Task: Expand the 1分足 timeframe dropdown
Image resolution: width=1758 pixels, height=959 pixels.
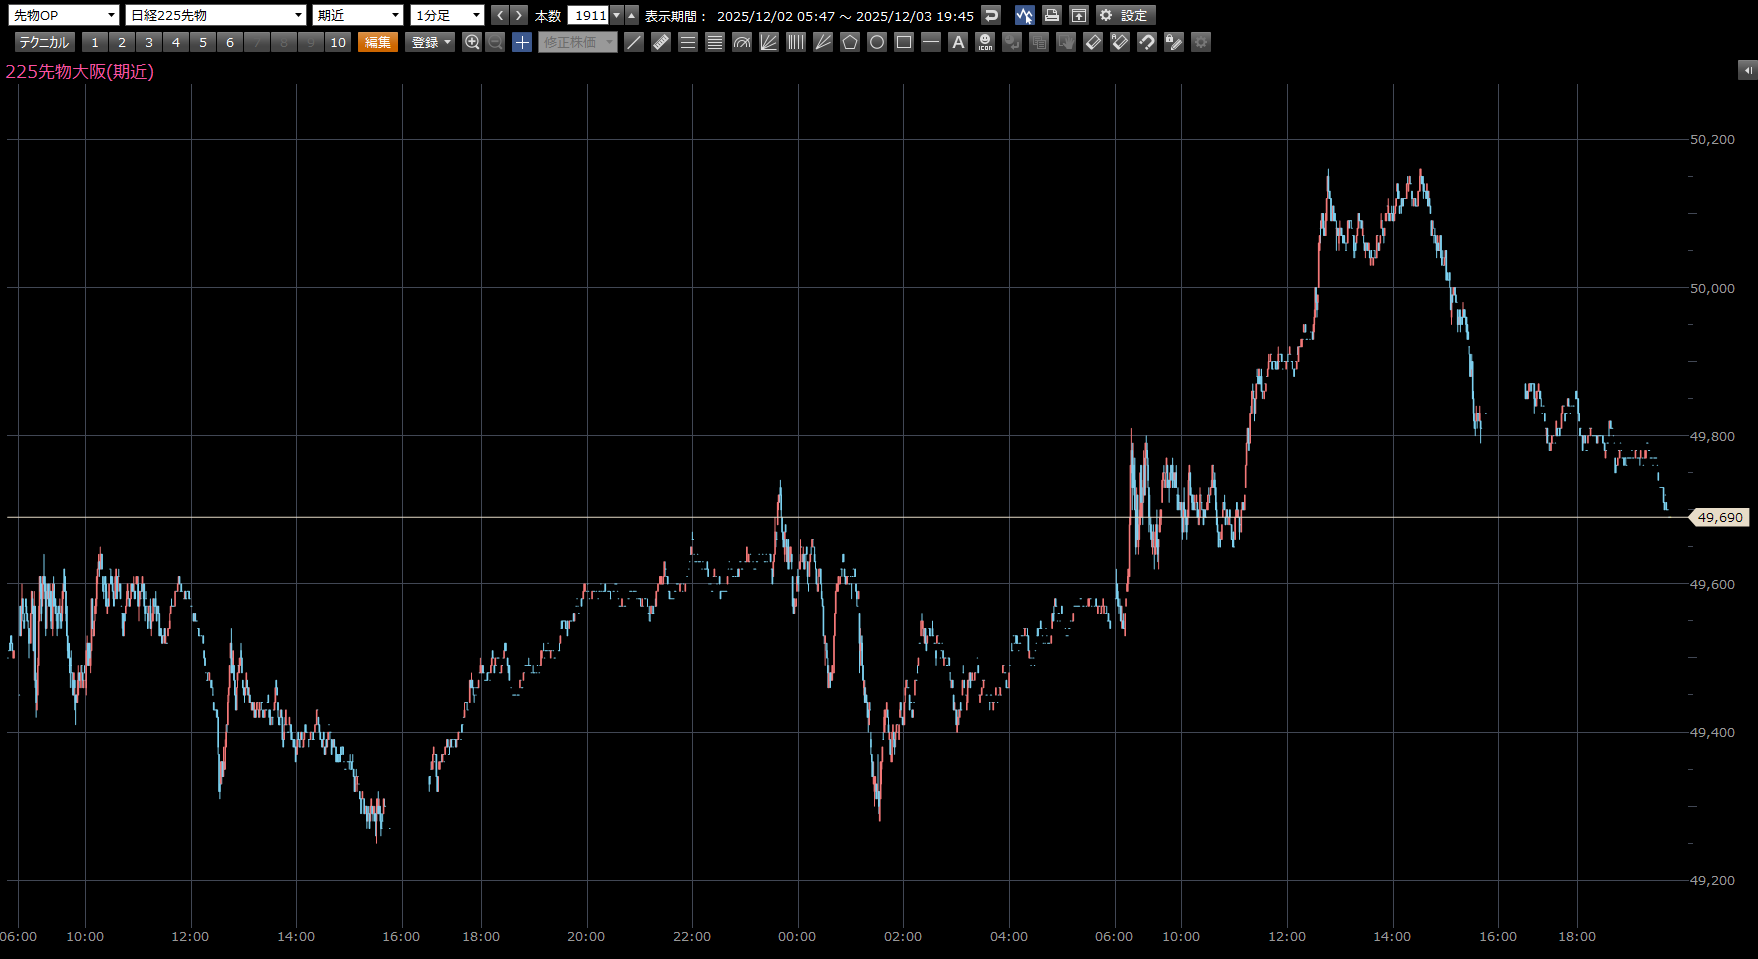Action: [447, 15]
